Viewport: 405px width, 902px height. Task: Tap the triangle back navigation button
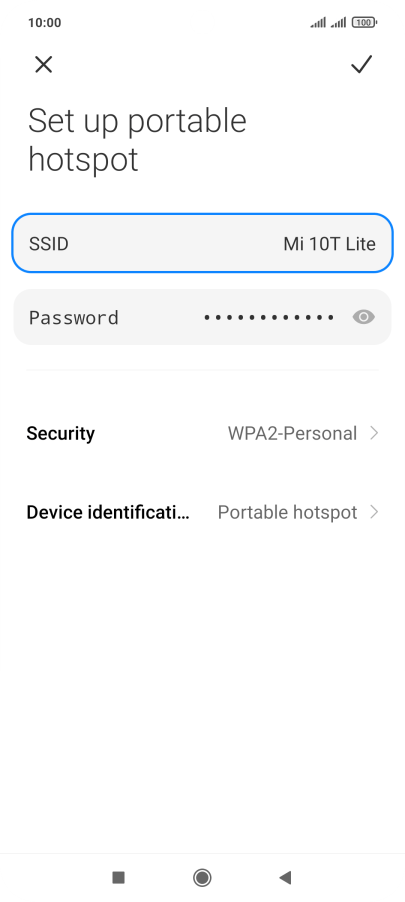coord(285,877)
